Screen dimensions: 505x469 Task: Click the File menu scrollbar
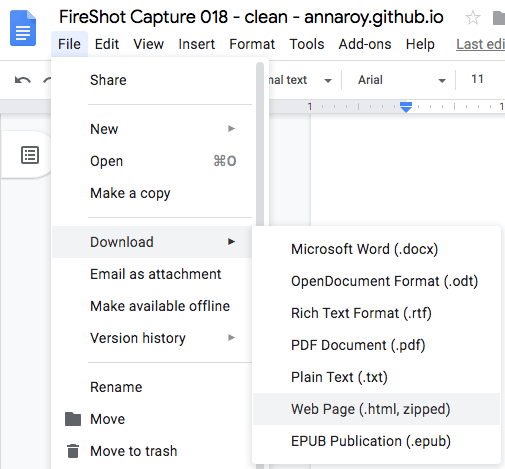coord(260,143)
